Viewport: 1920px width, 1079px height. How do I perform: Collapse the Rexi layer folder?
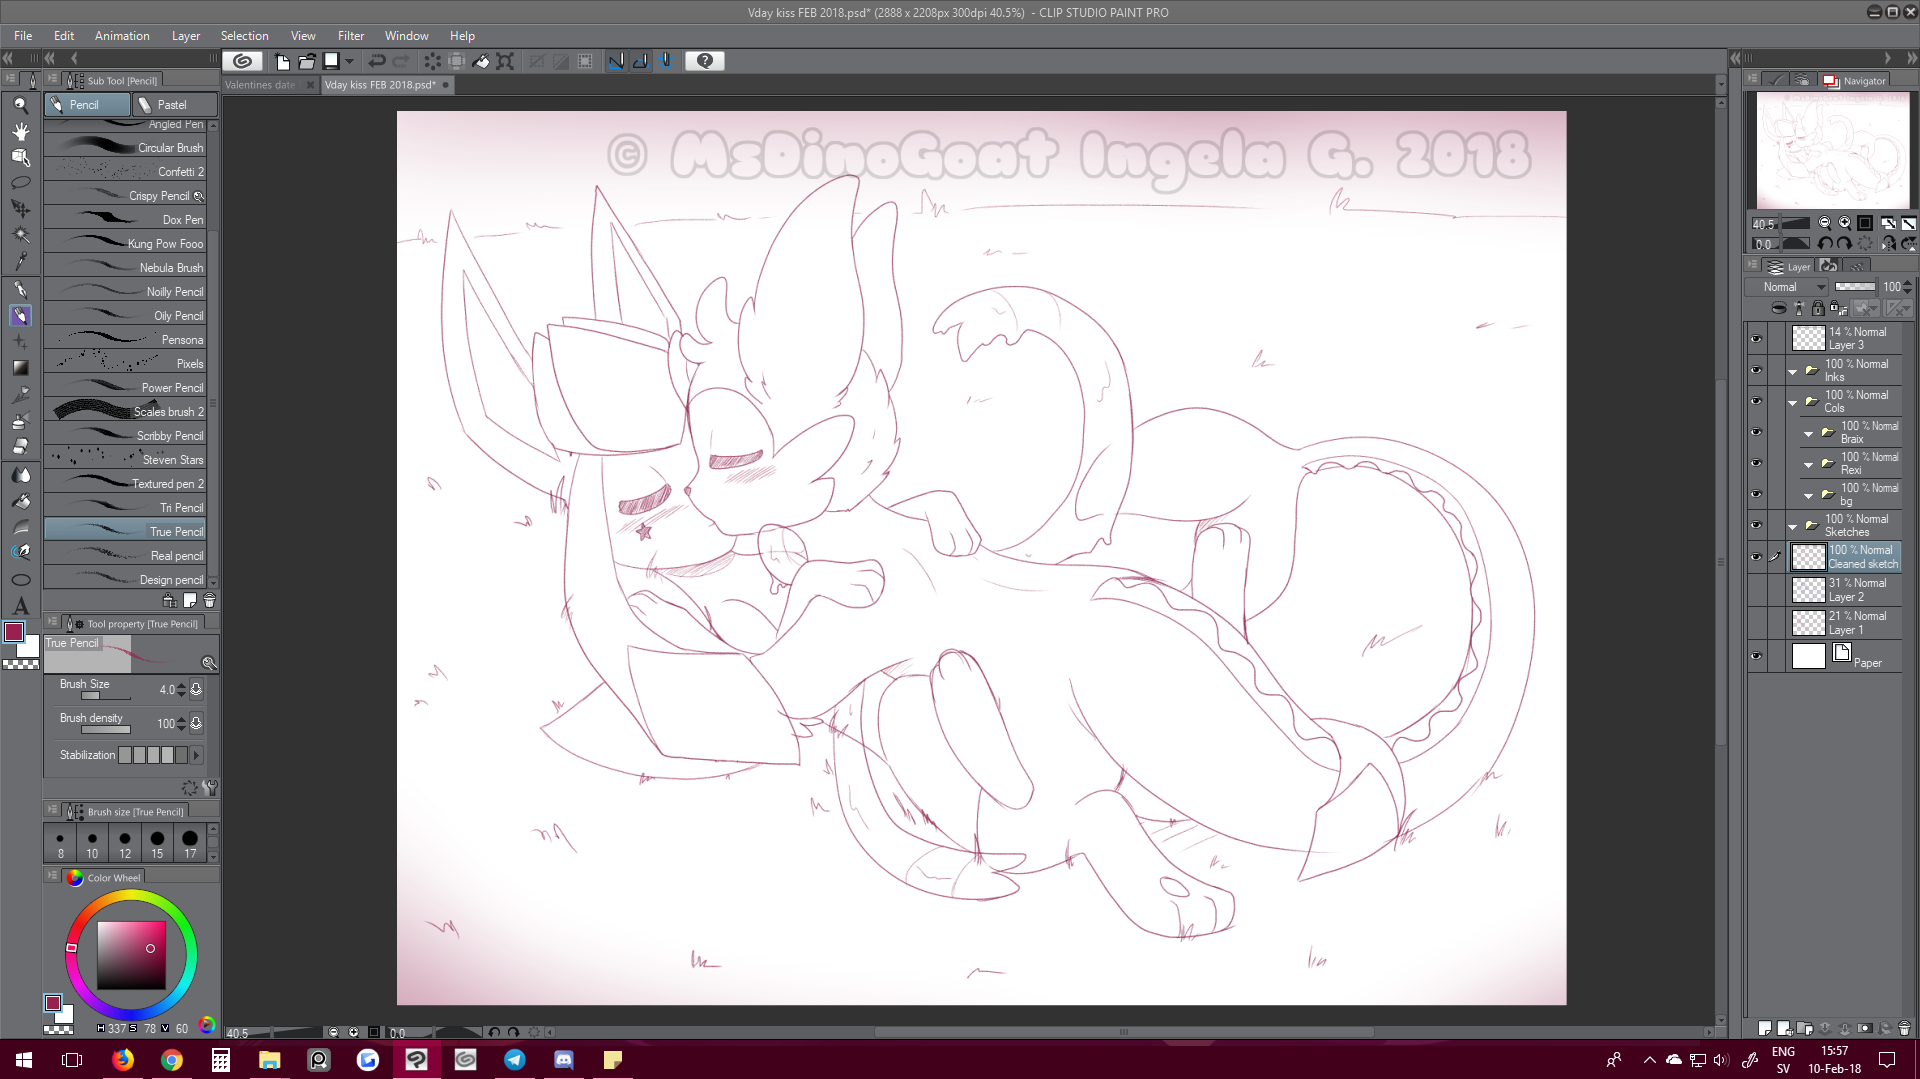coord(1808,464)
